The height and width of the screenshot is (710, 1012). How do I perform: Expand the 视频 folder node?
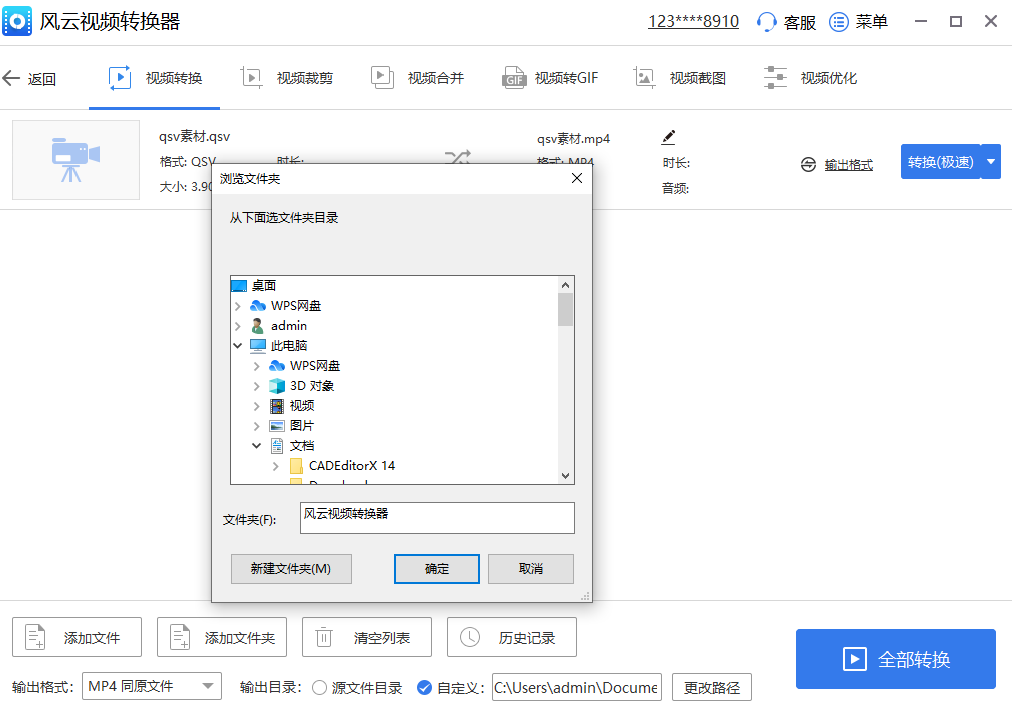coord(257,406)
